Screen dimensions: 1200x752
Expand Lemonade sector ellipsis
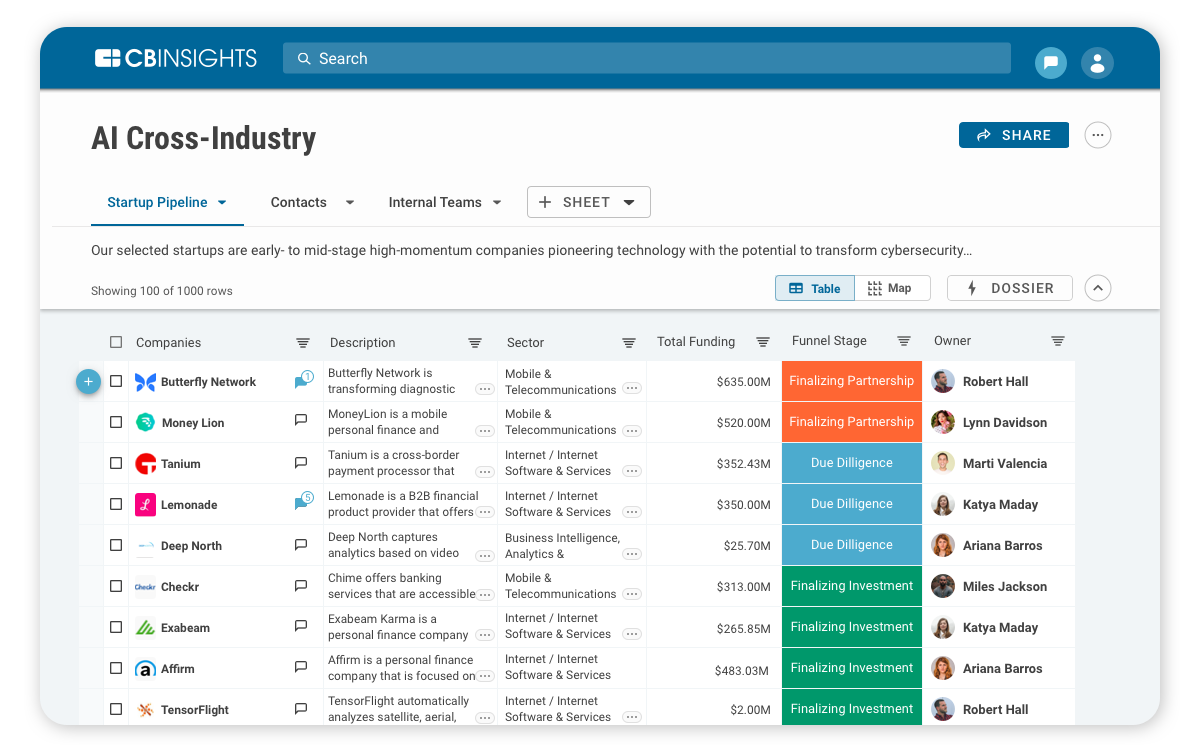[632, 512]
